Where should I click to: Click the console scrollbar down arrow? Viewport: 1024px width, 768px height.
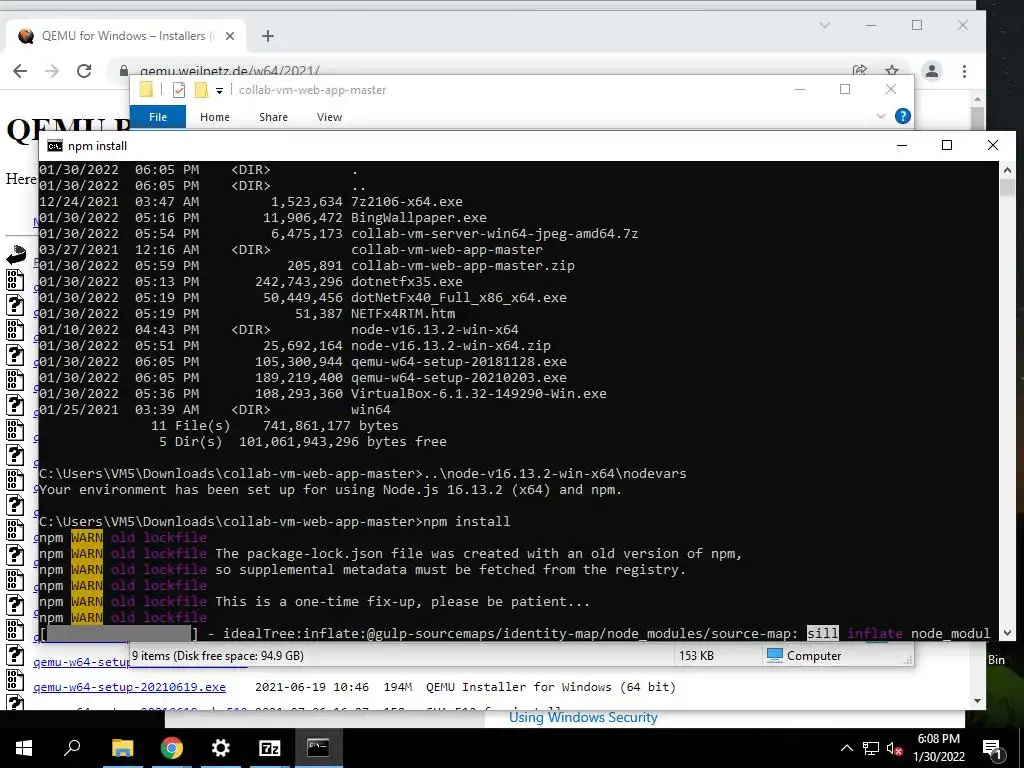[1006, 633]
